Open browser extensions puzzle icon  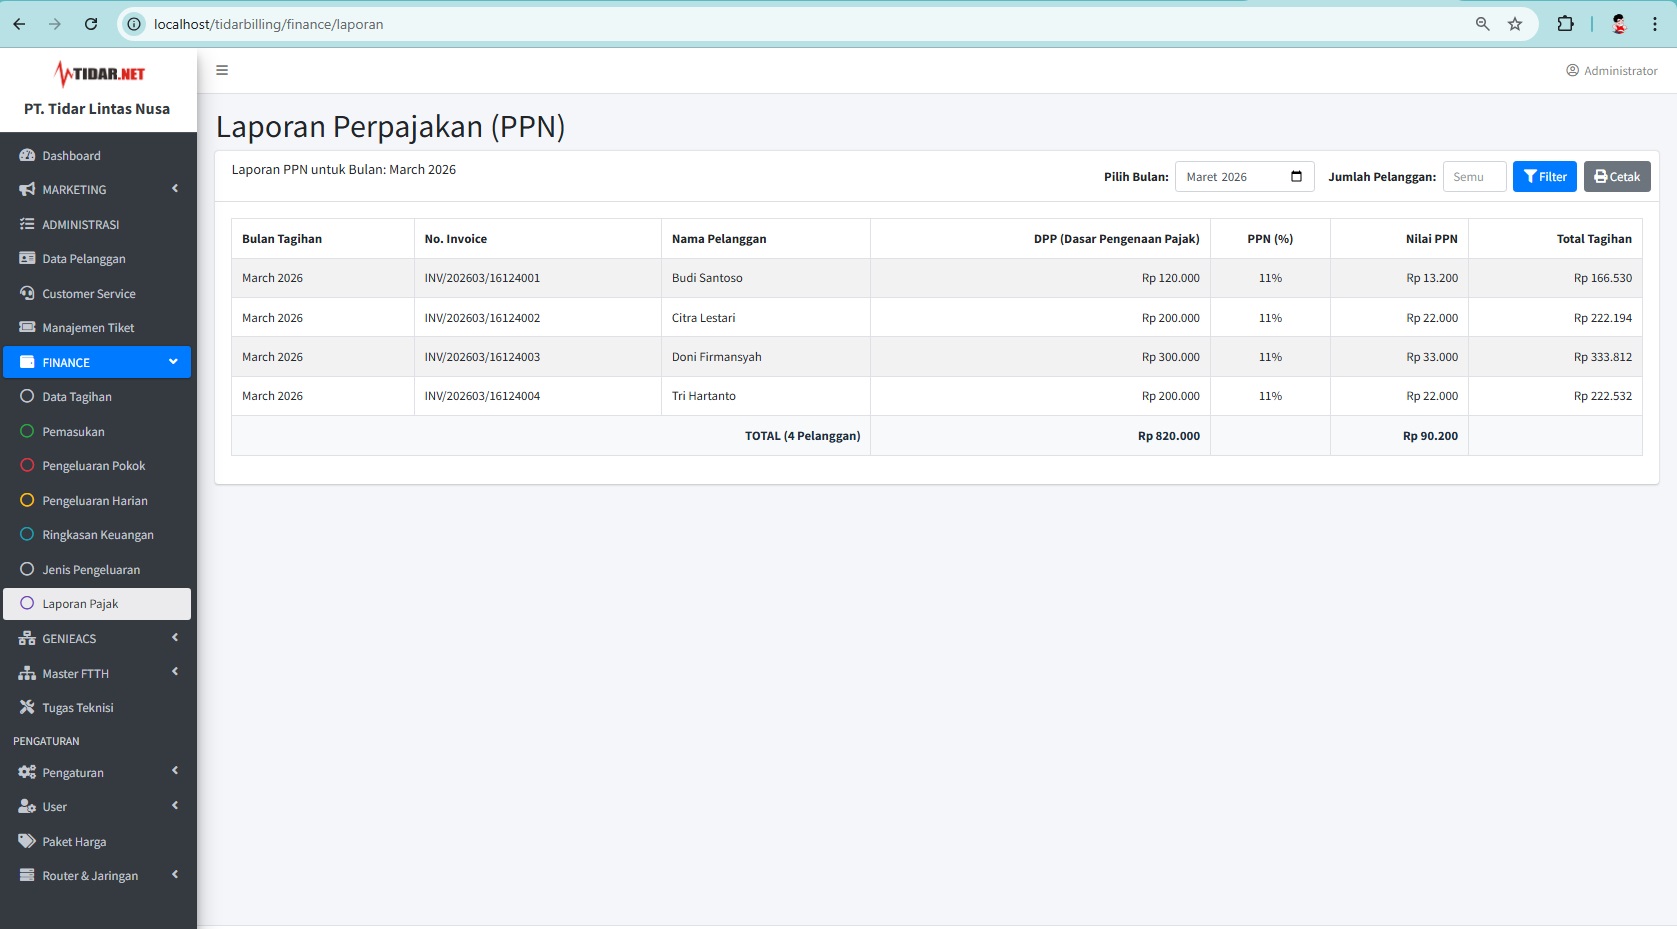click(x=1565, y=24)
